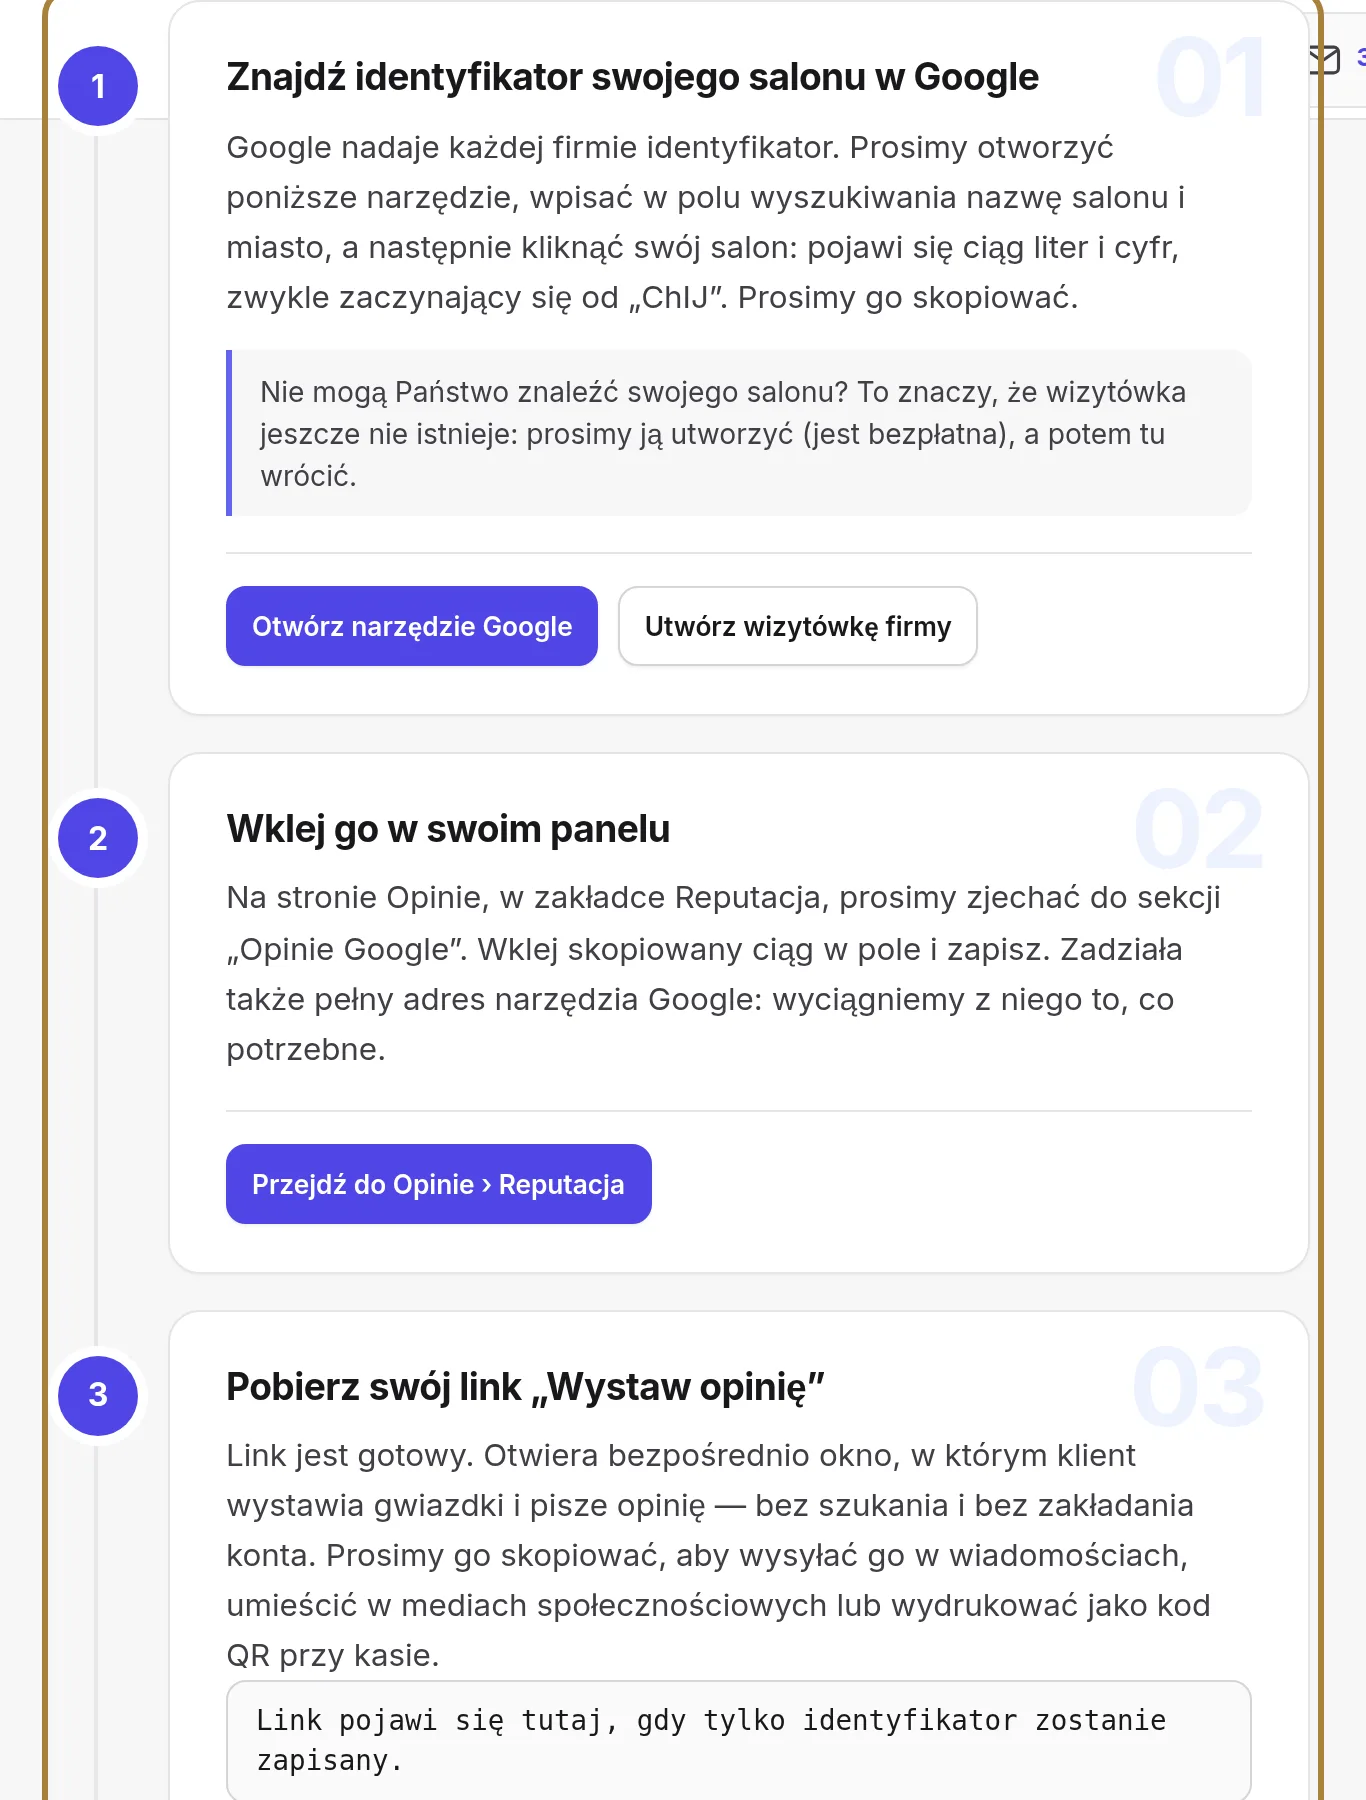1366x1800 pixels.
Task: Open the envelope mail icon
Action: click(1324, 60)
